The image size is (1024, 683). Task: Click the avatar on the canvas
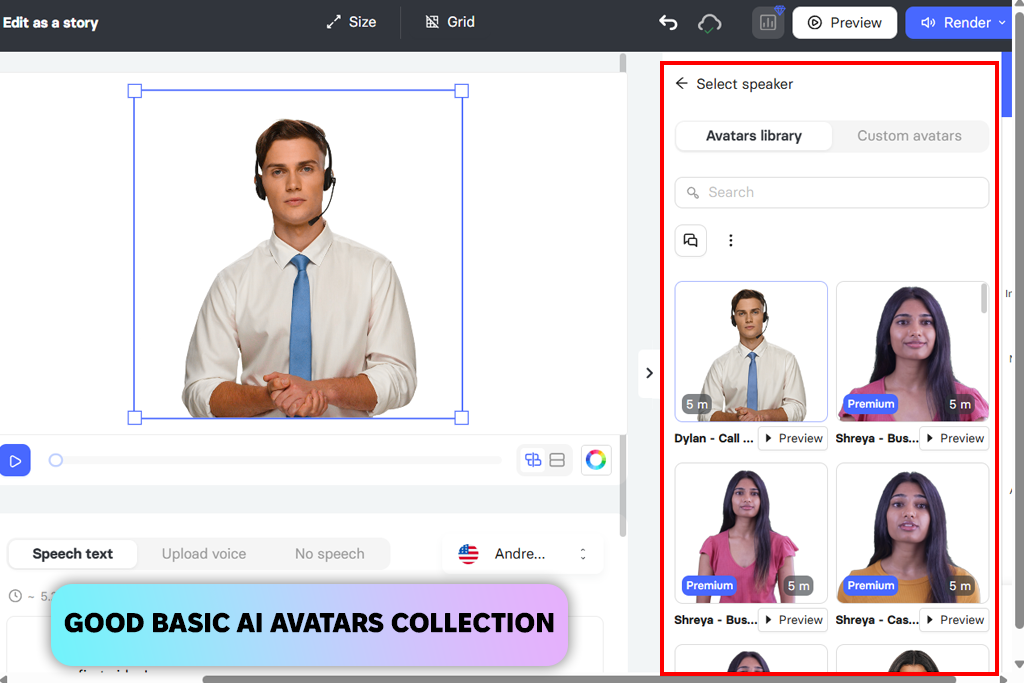(x=298, y=268)
